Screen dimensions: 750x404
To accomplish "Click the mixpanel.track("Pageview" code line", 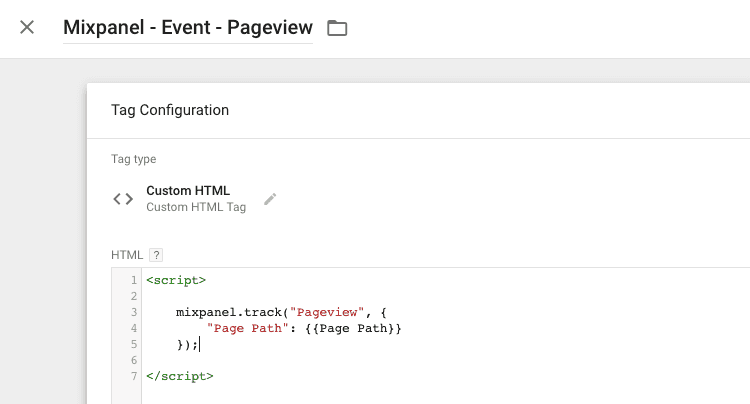I will (281, 312).
